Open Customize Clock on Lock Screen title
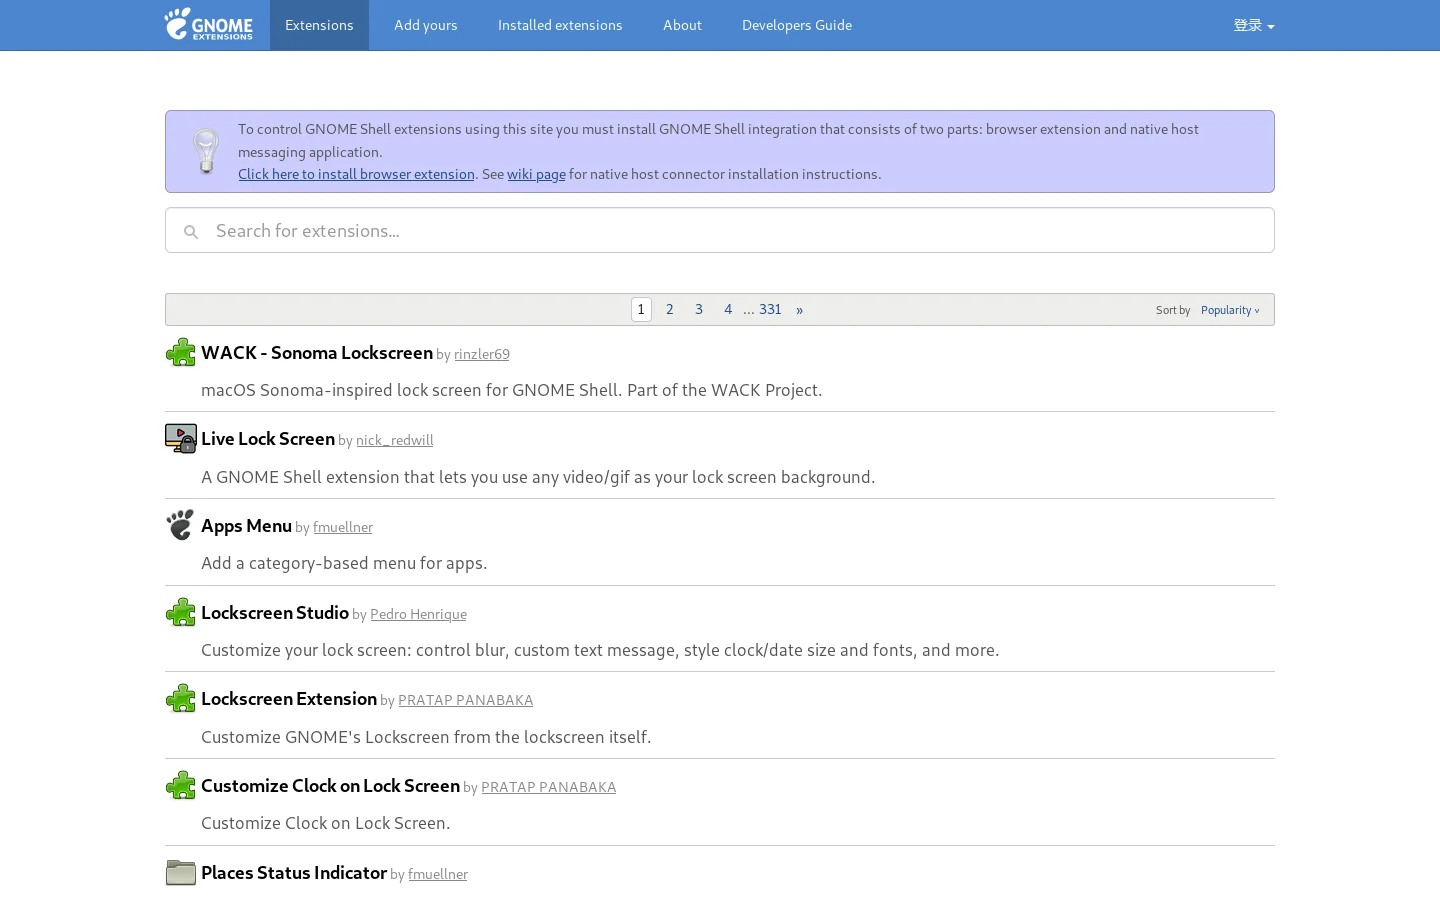Viewport: 1440px width, 900px height. point(330,785)
